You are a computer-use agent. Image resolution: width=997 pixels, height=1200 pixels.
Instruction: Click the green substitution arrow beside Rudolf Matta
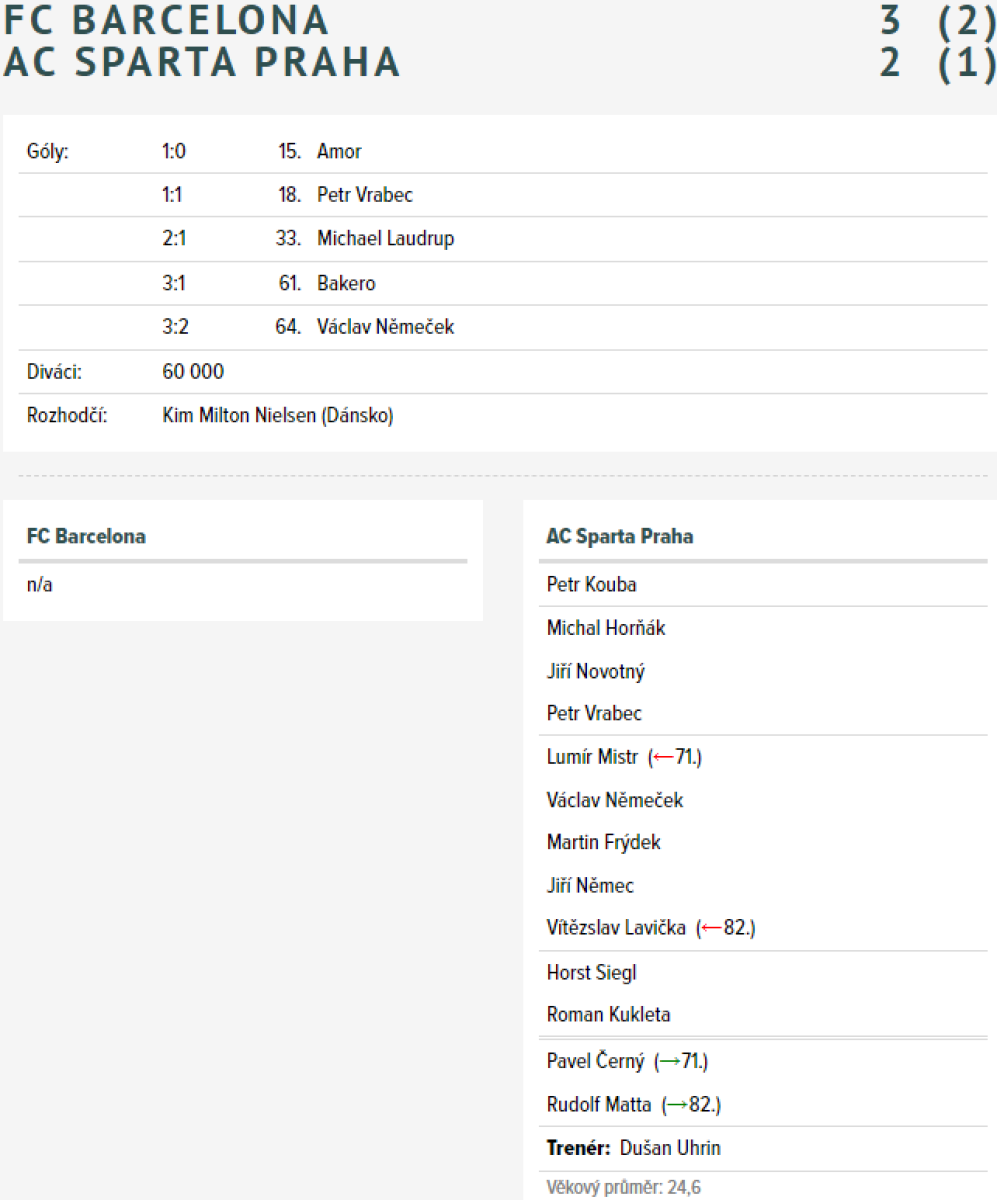pos(677,1105)
